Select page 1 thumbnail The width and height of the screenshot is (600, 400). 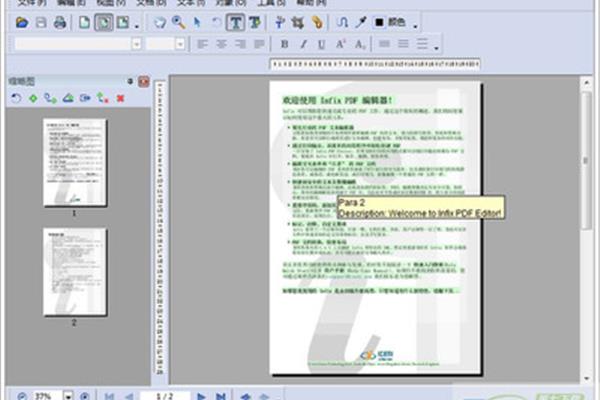tap(75, 162)
